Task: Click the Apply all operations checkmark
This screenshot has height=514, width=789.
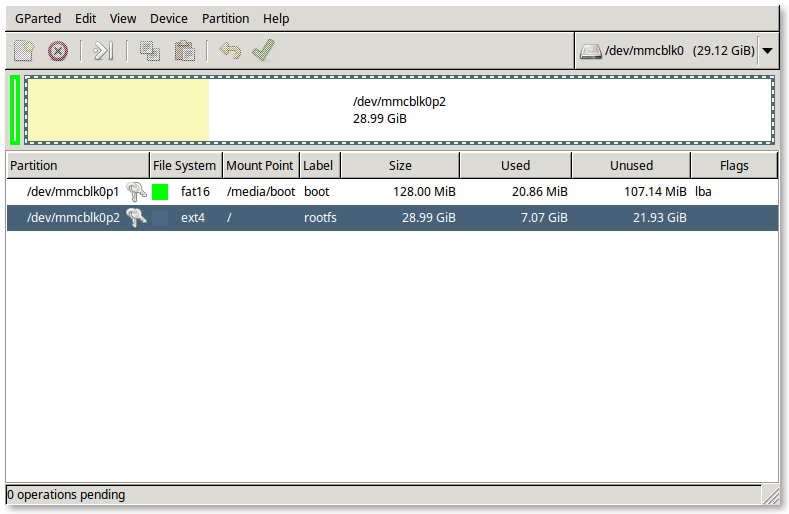Action: tap(264, 50)
